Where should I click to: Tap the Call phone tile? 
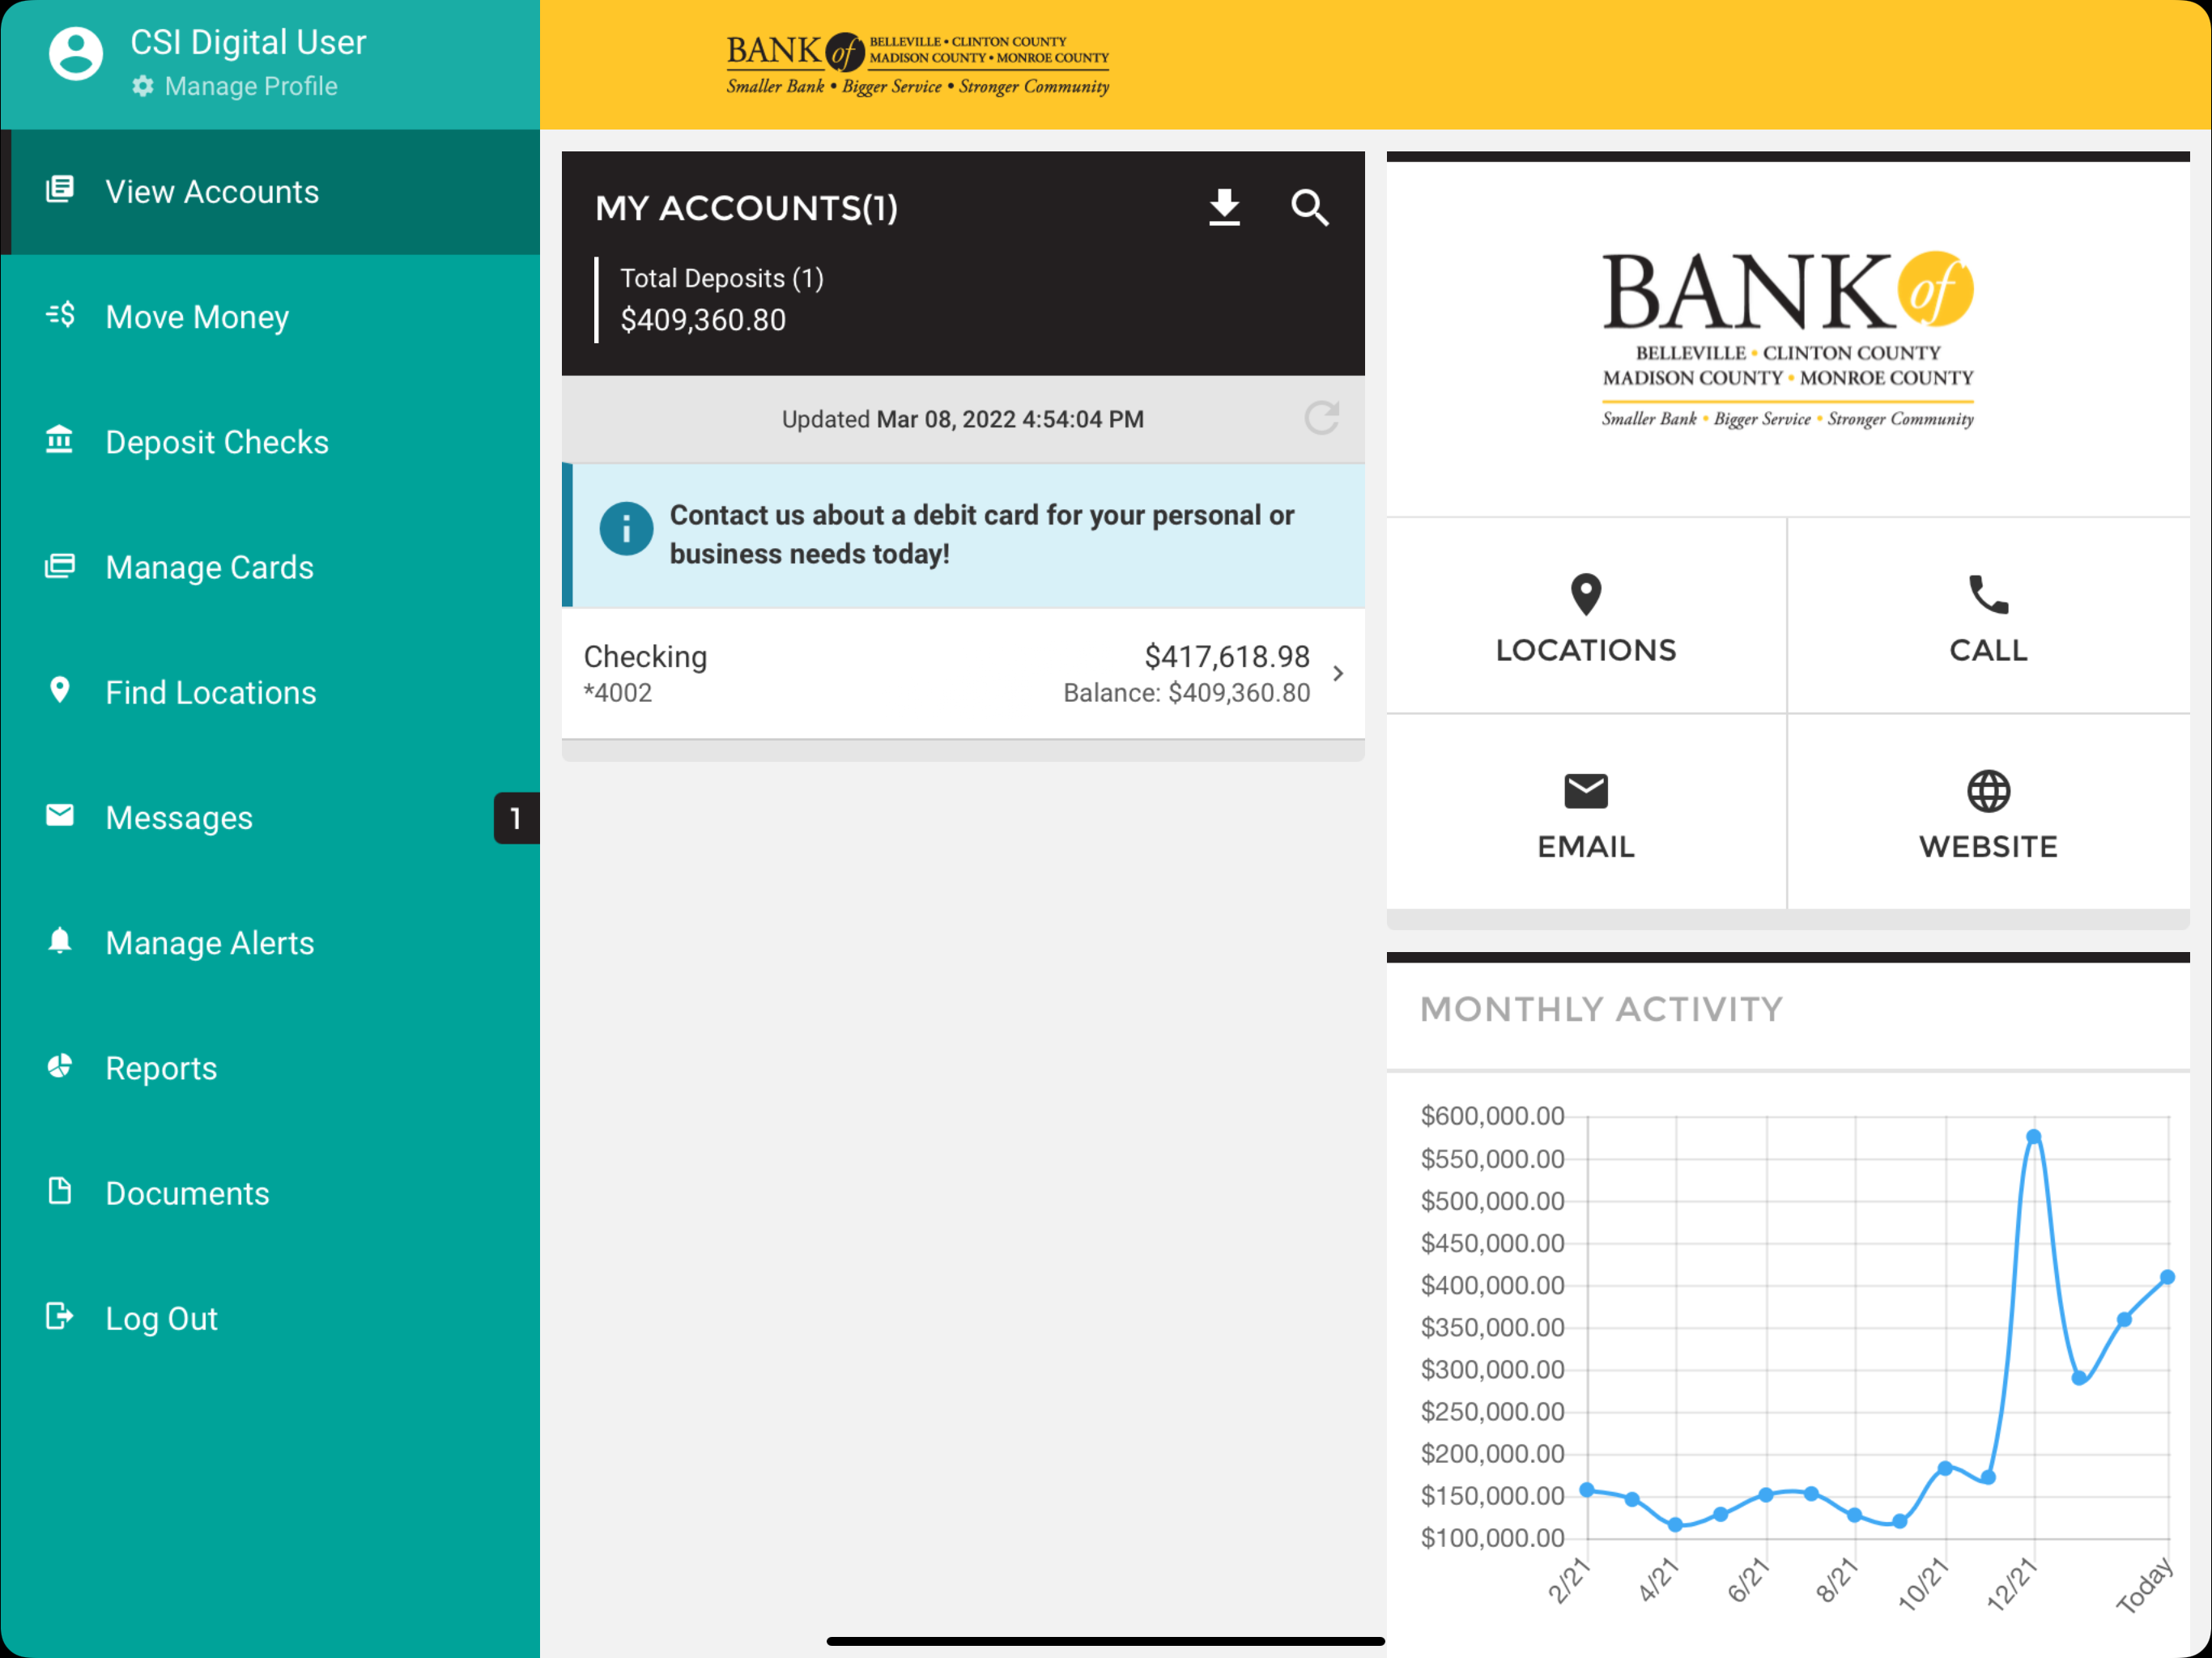point(1988,617)
